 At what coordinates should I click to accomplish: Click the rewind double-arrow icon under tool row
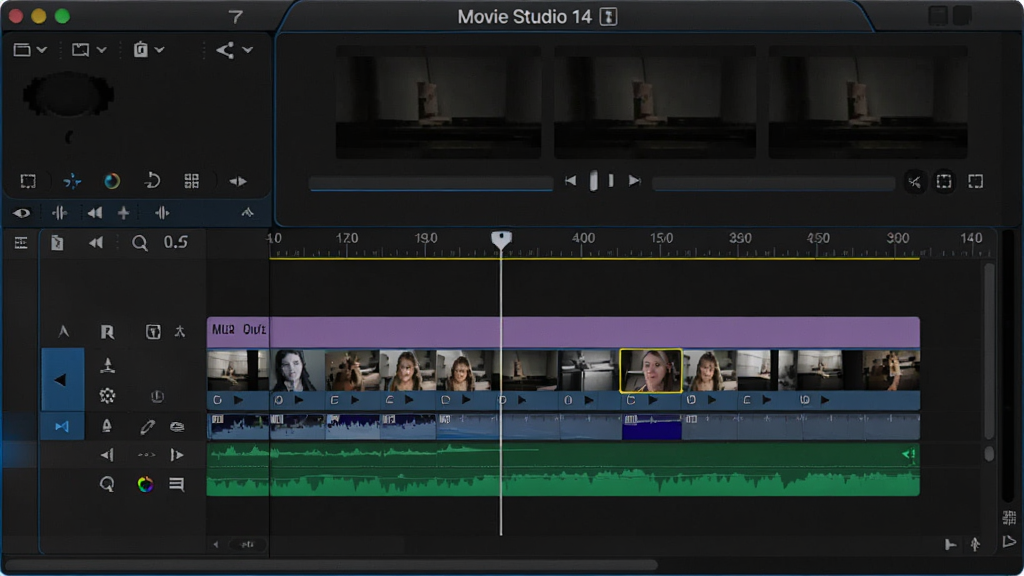[95, 213]
